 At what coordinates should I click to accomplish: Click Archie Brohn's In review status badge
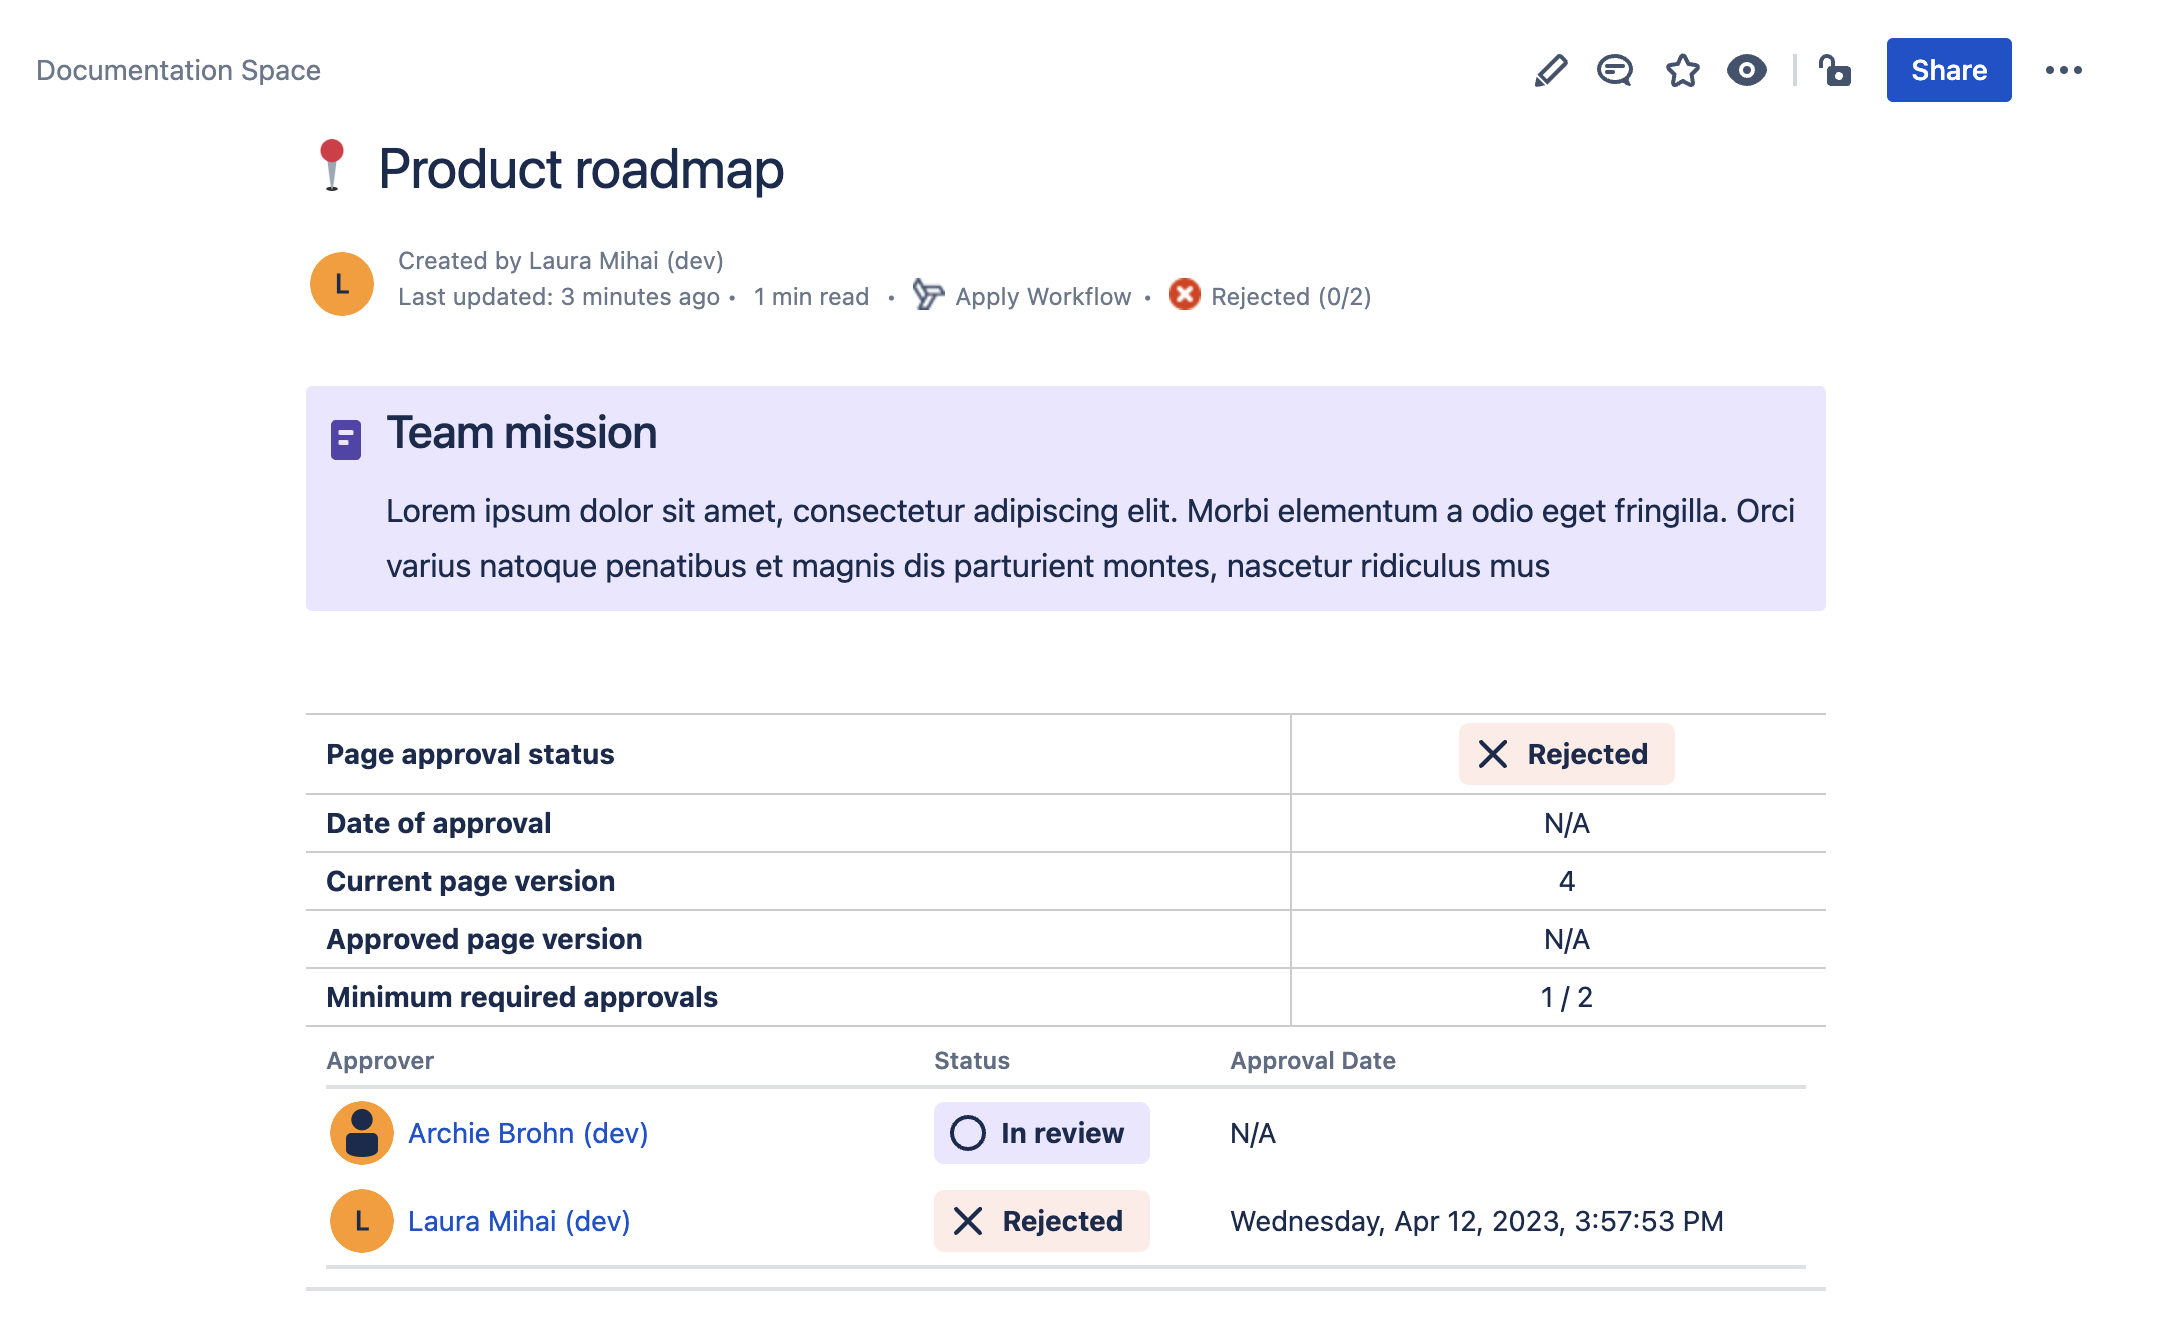click(1041, 1133)
